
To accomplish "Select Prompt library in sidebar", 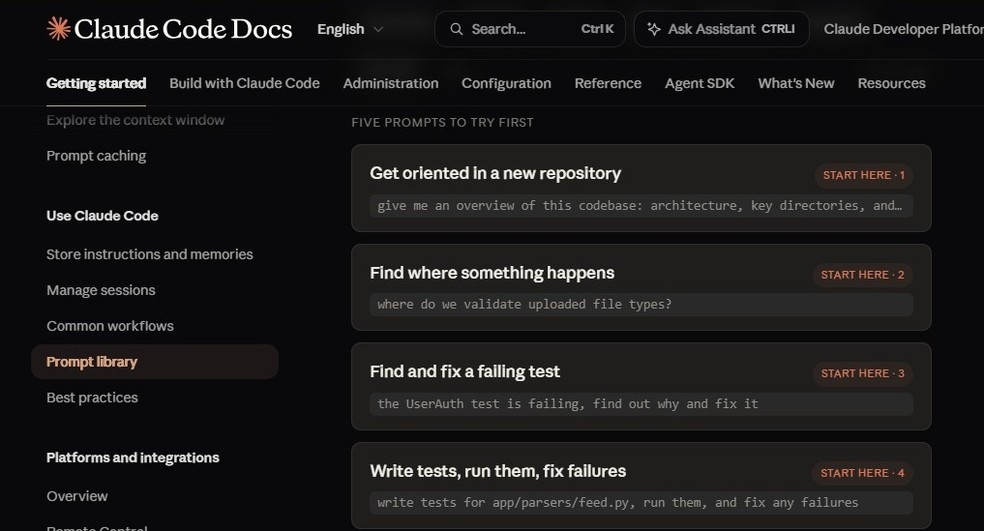I will (154, 362).
